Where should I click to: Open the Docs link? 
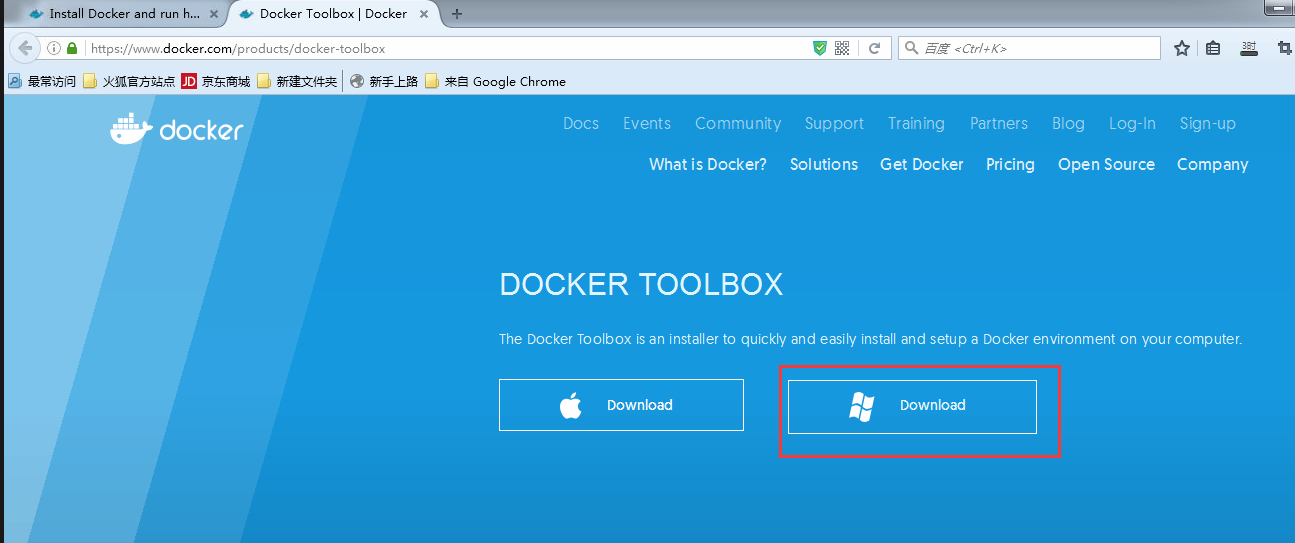click(x=581, y=123)
